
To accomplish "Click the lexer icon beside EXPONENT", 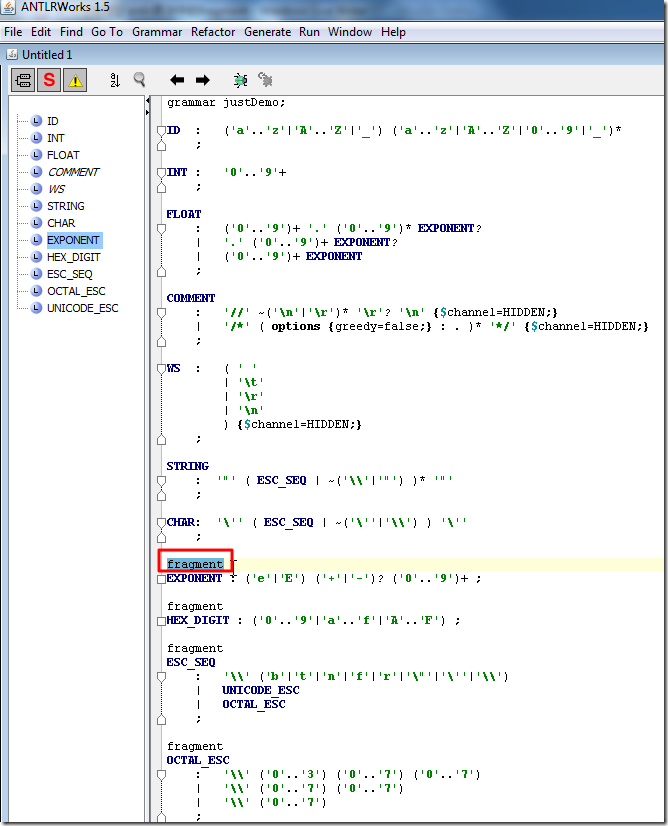I will tap(36, 240).
